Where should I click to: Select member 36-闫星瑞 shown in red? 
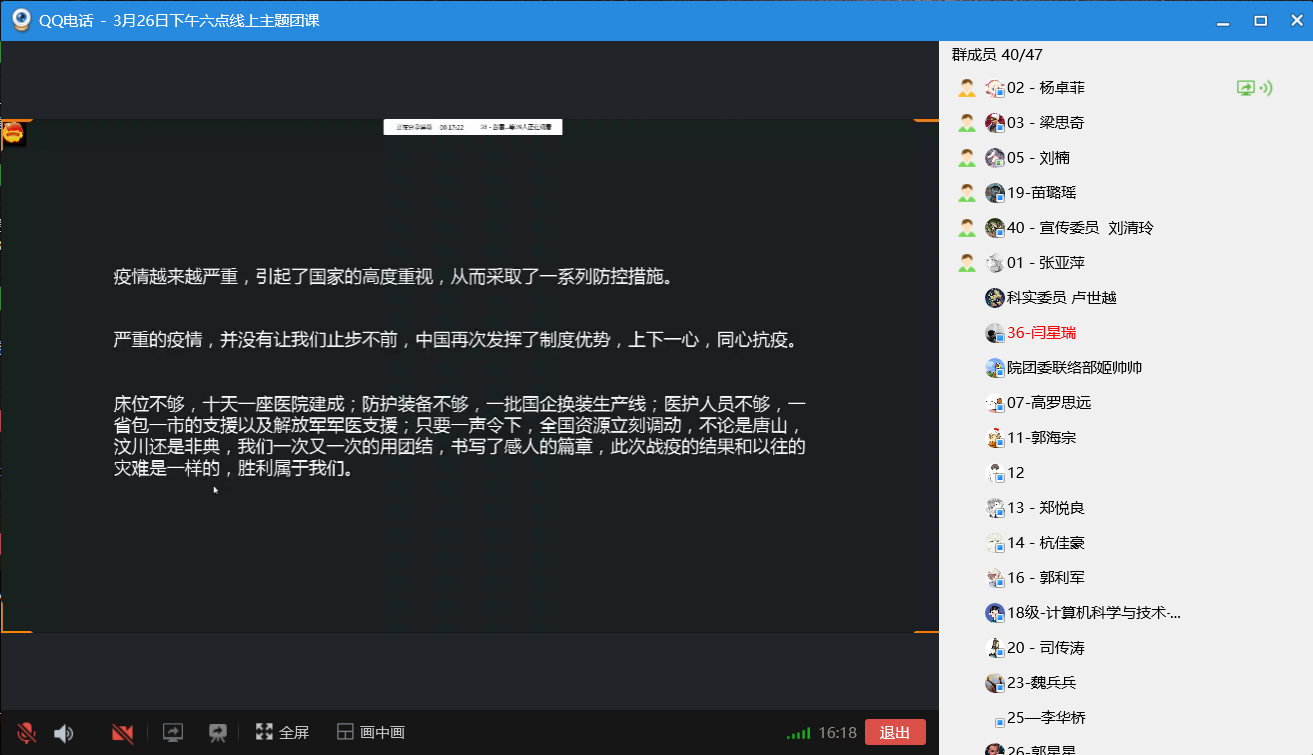pyautogui.click(x=1041, y=333)
